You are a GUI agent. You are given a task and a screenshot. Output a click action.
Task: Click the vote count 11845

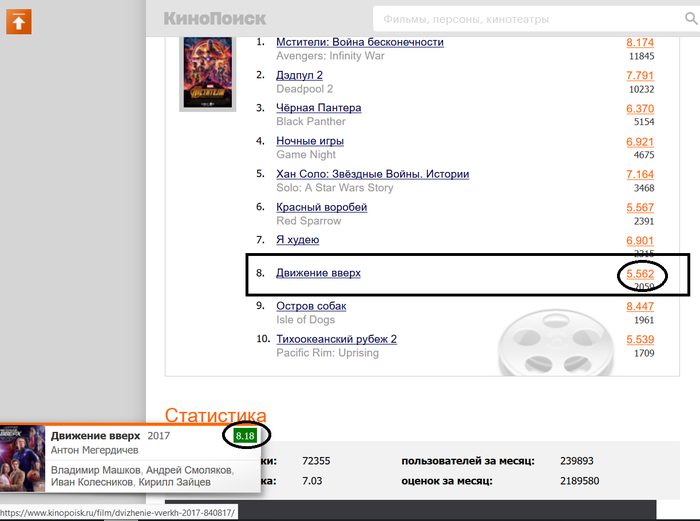click(642, 56)
